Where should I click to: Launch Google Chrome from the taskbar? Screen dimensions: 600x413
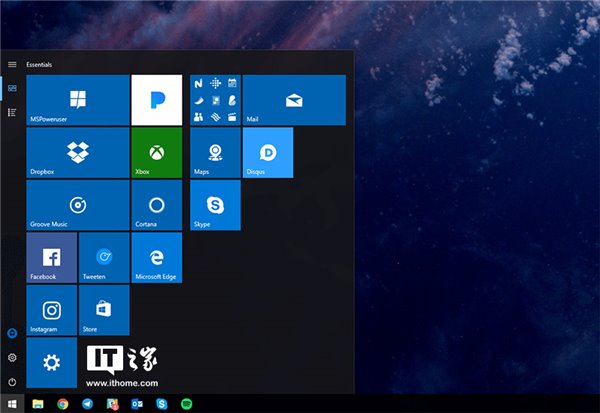click(63, 404)
